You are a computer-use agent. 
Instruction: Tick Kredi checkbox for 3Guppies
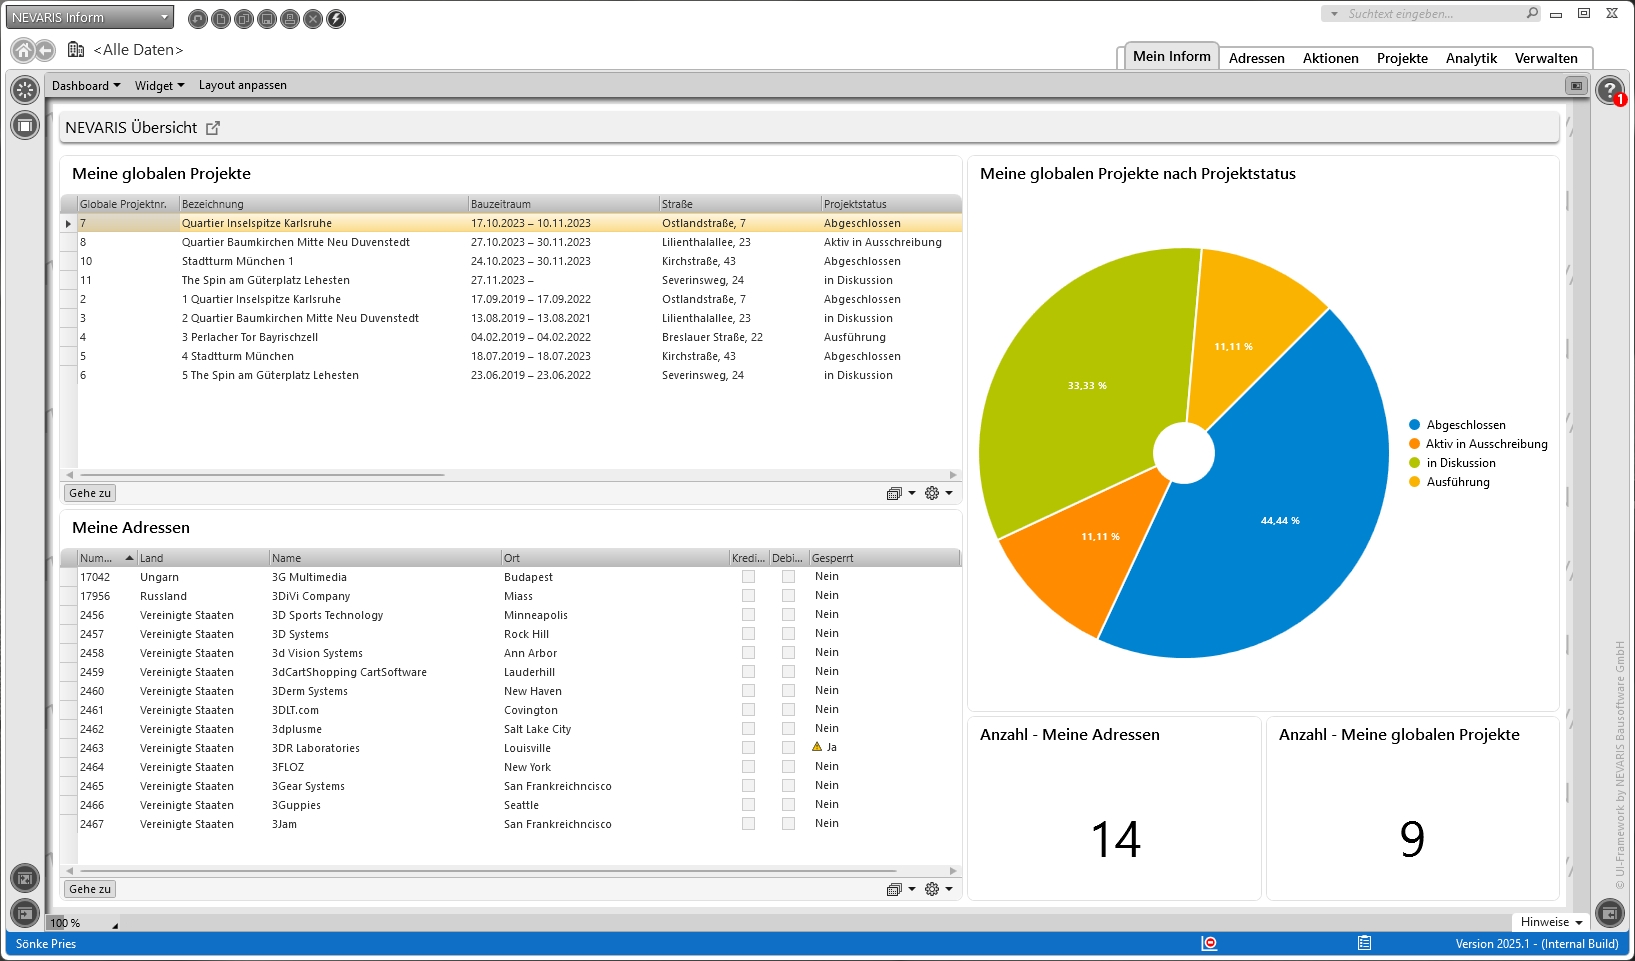coord(748,805)
